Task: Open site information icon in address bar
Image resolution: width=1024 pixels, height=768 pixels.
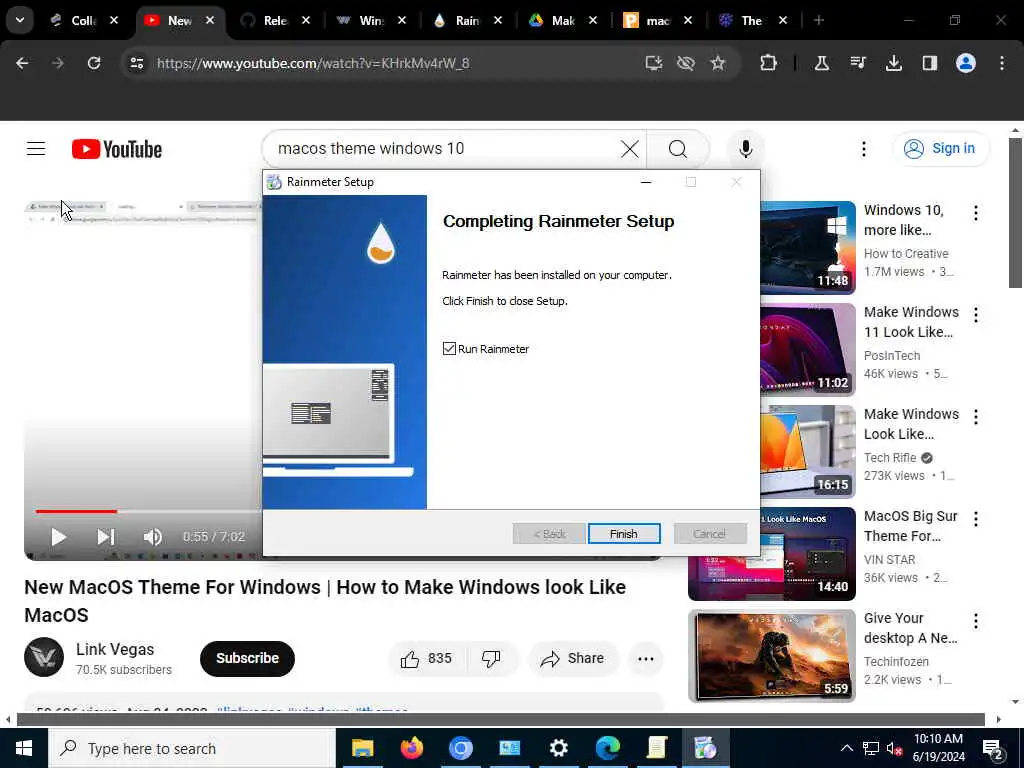Action: tap(136, 63)
